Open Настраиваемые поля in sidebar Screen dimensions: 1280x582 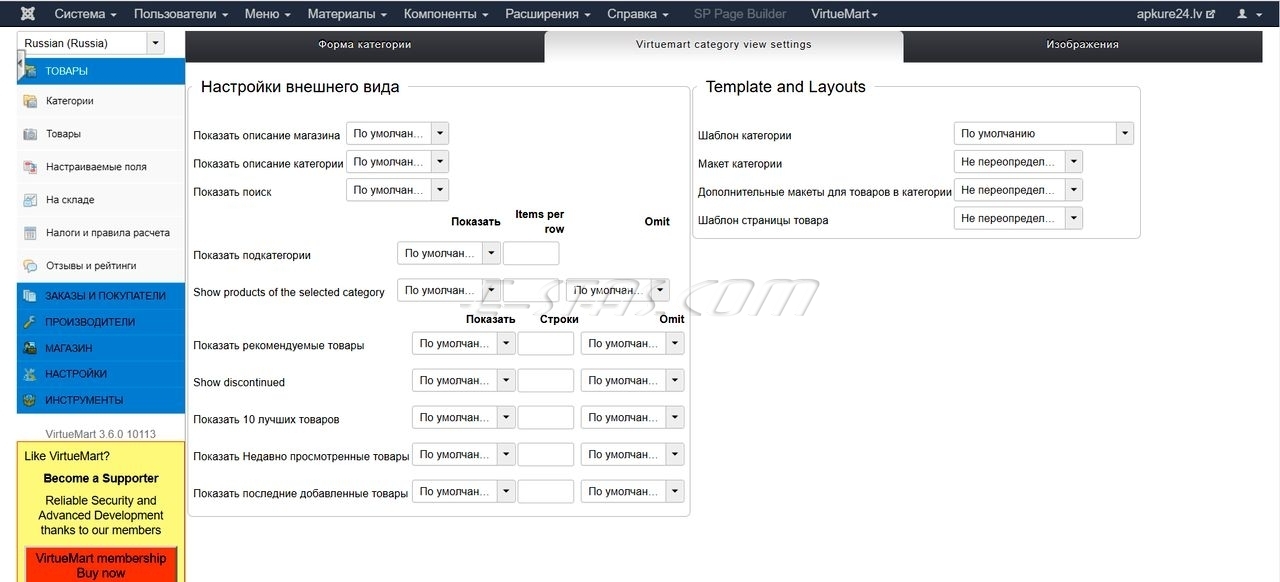coord(101,167)
